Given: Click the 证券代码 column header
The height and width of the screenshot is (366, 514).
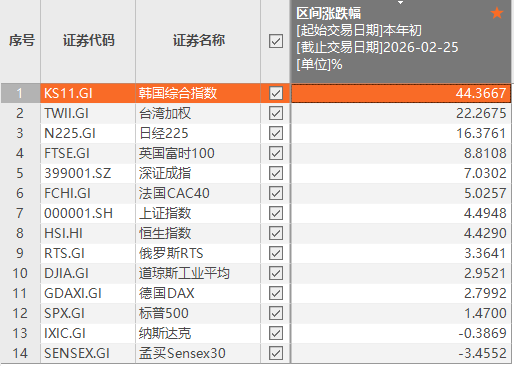Looking at the screenshot, I should (x=89, y=41).
